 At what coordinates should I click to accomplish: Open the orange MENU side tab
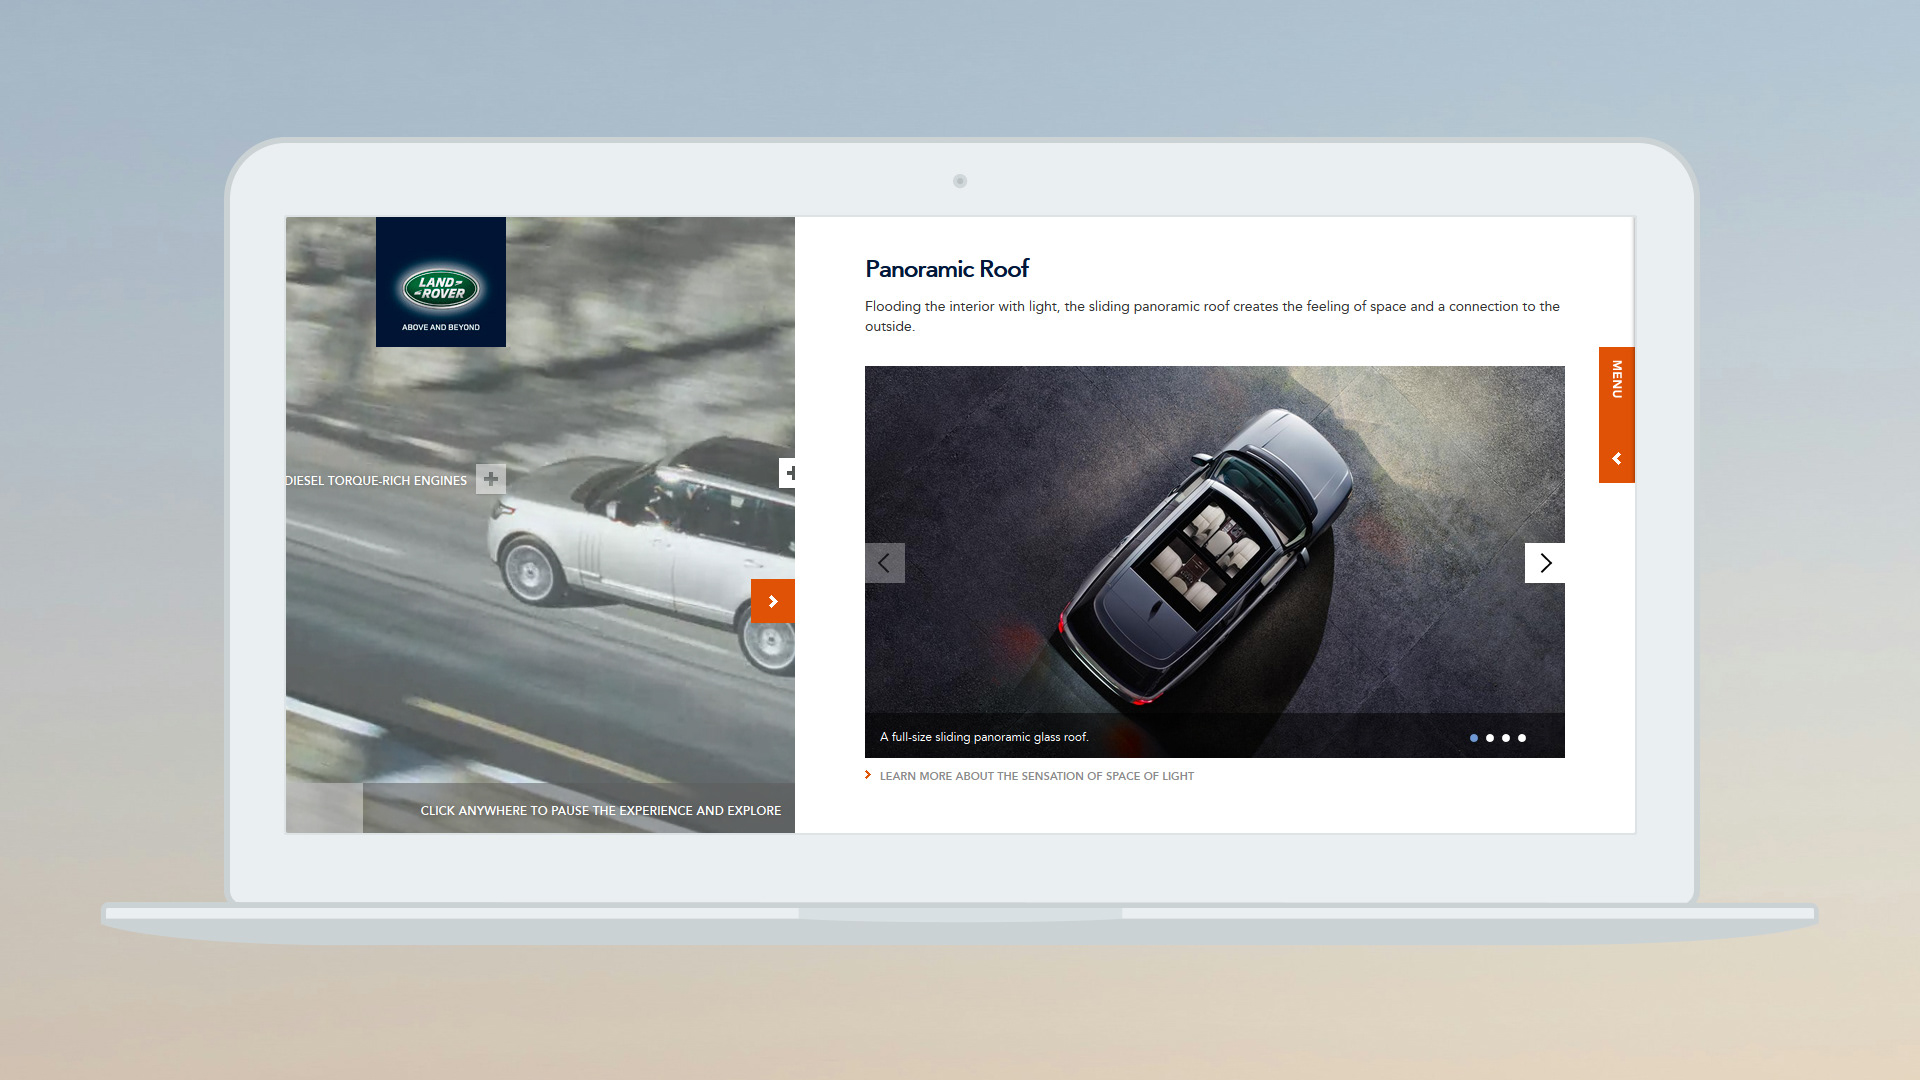(x=1616, y=381)
